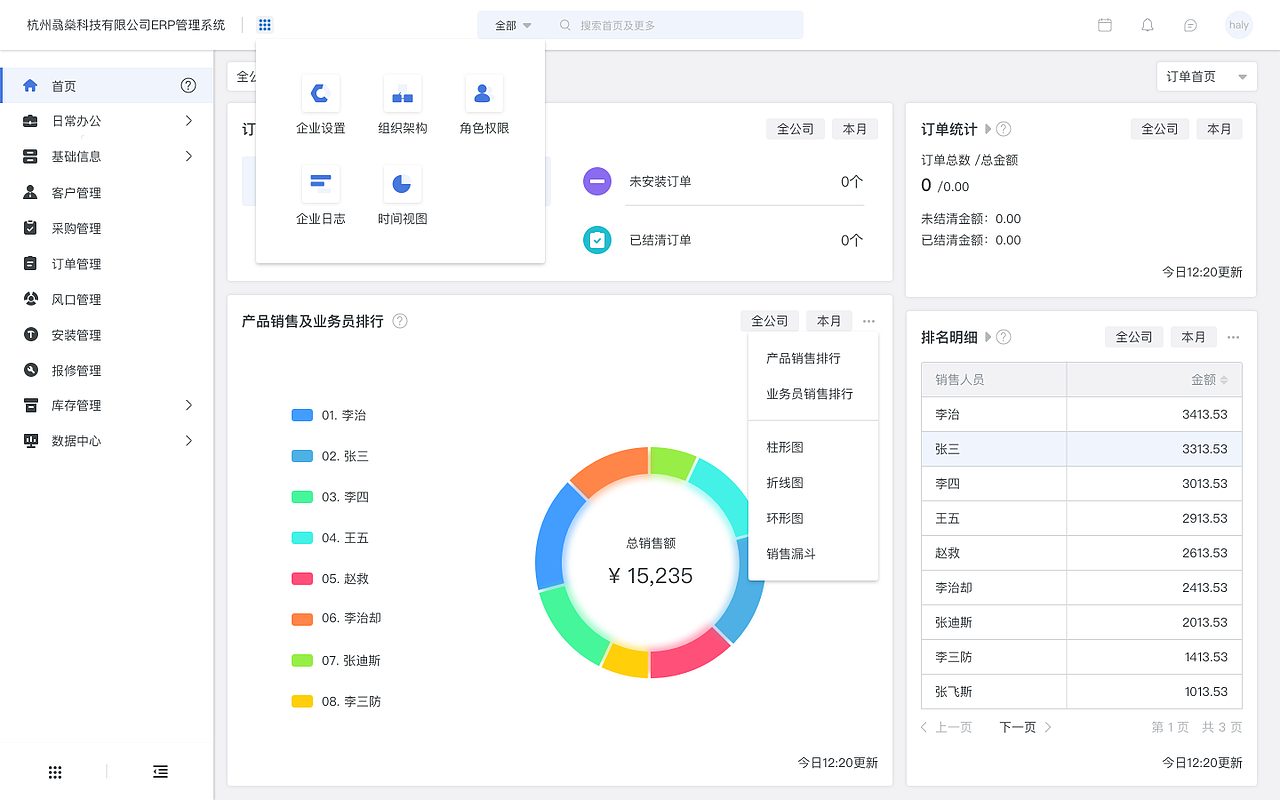Open 时间视图 from the launcher panel
Image resolution: width=1280 pixels, height=800 pixels.
tap(402, 195)
